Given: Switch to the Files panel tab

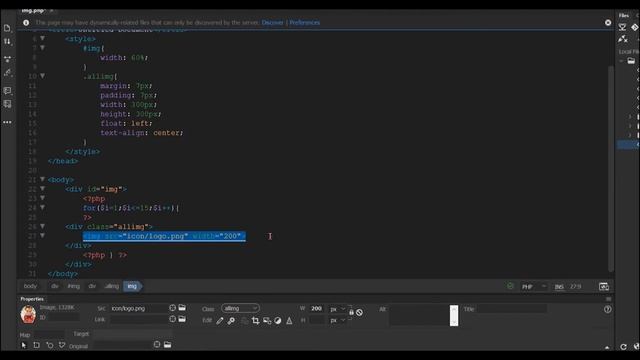Looking at the screenshot, I should pyautogui.click(x=624, y=16).
